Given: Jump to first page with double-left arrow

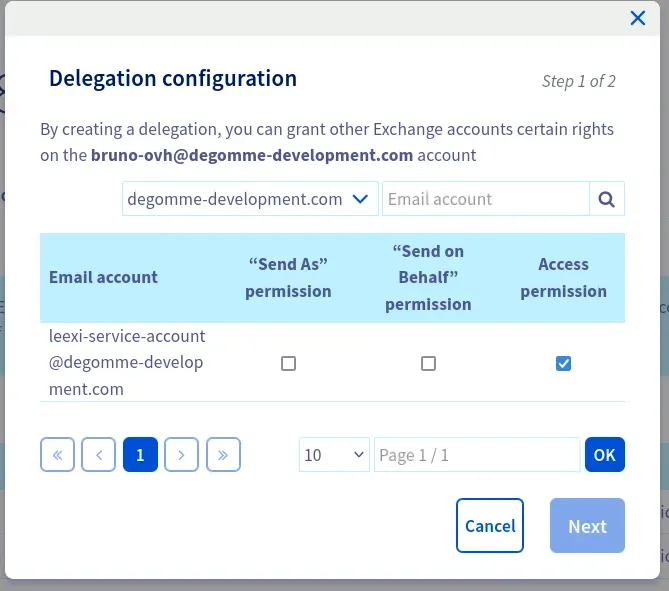Looking at the screenshot, I should (x=57, y=455).
